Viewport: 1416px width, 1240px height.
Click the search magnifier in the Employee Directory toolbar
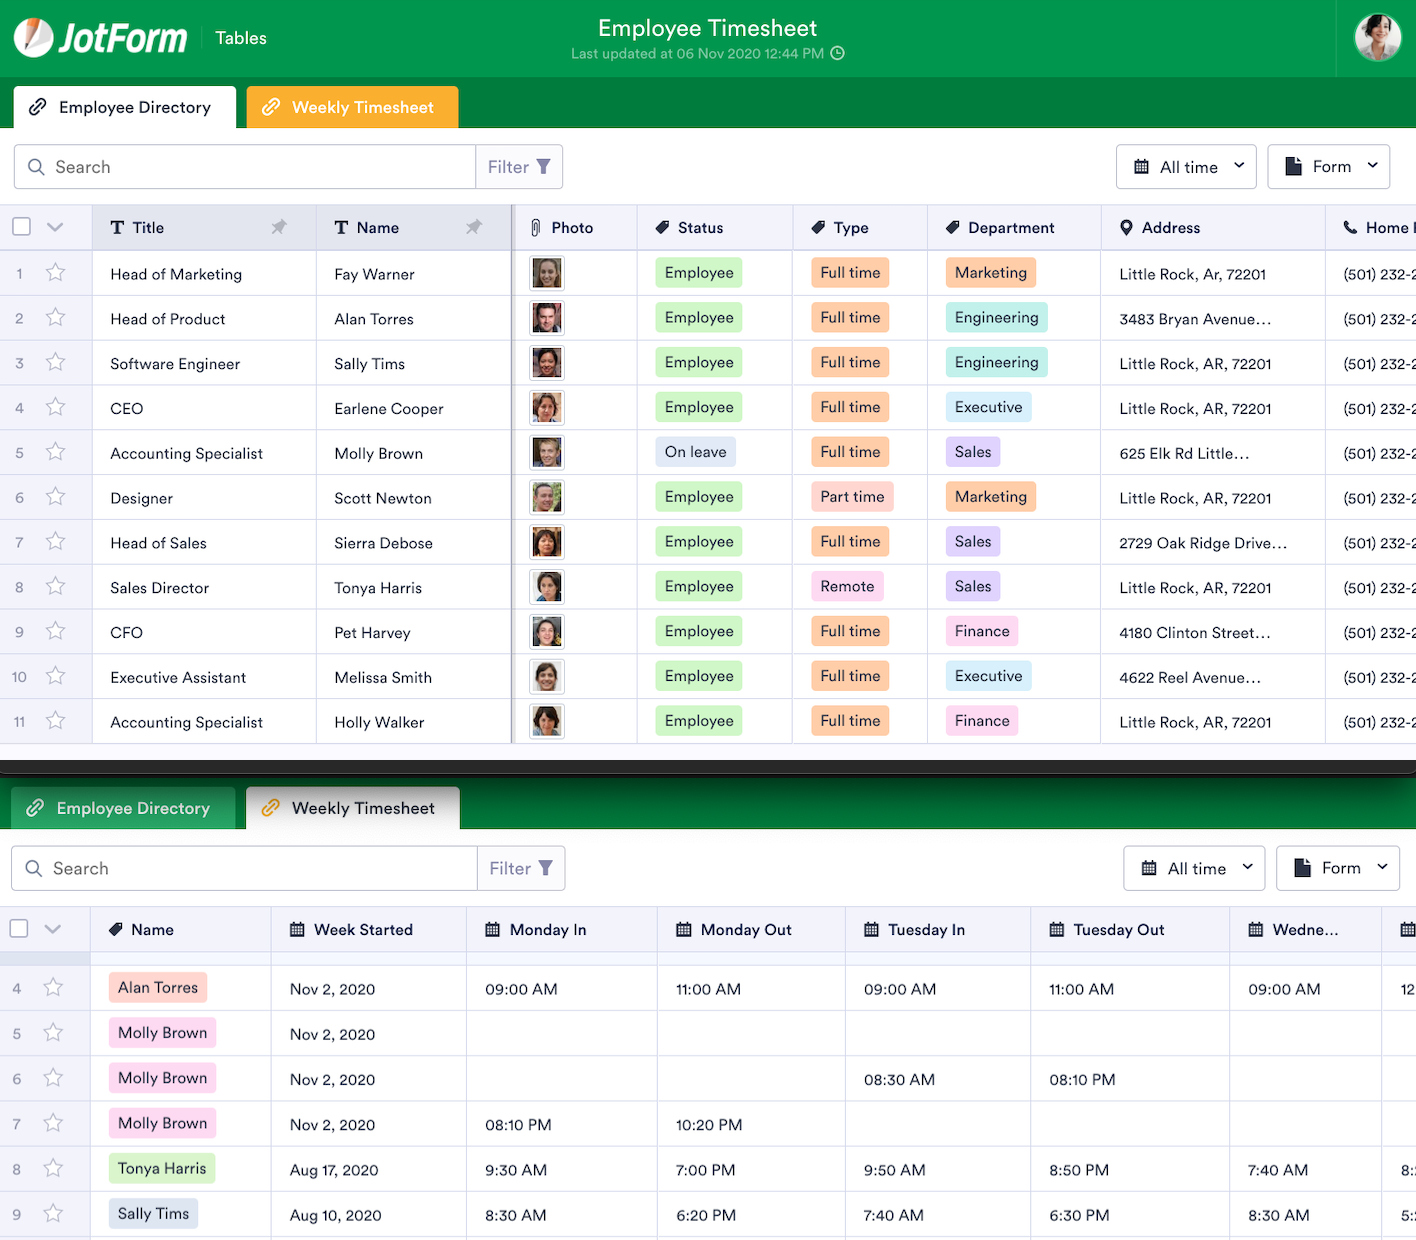tap(36, 166)
